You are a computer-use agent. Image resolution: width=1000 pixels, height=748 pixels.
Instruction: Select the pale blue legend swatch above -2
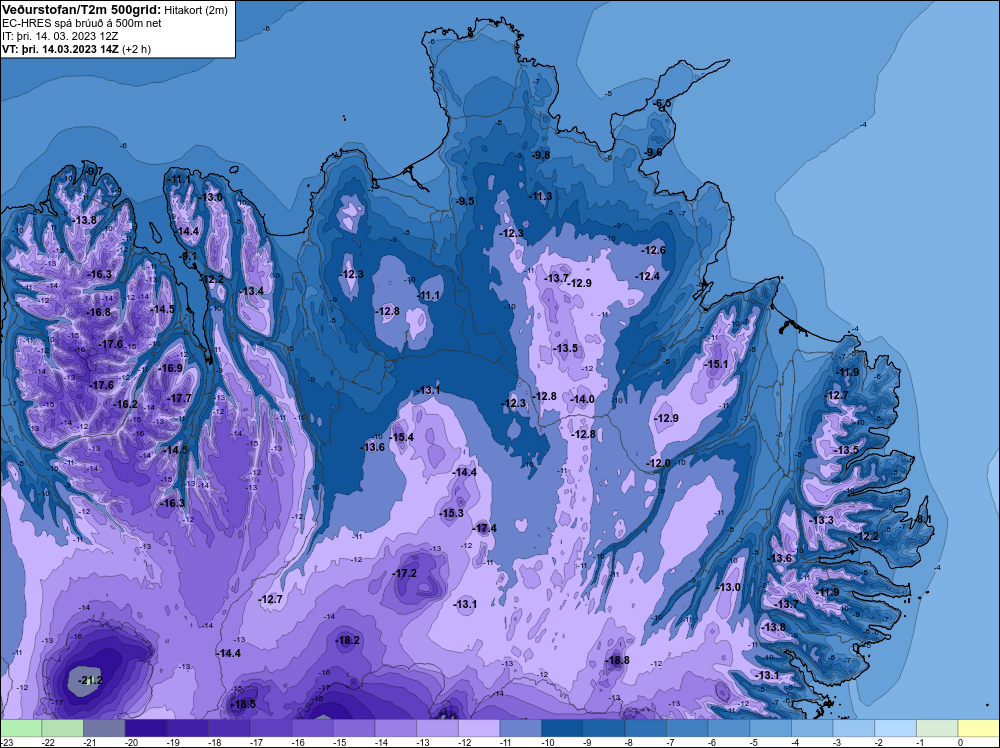[895, 728]
